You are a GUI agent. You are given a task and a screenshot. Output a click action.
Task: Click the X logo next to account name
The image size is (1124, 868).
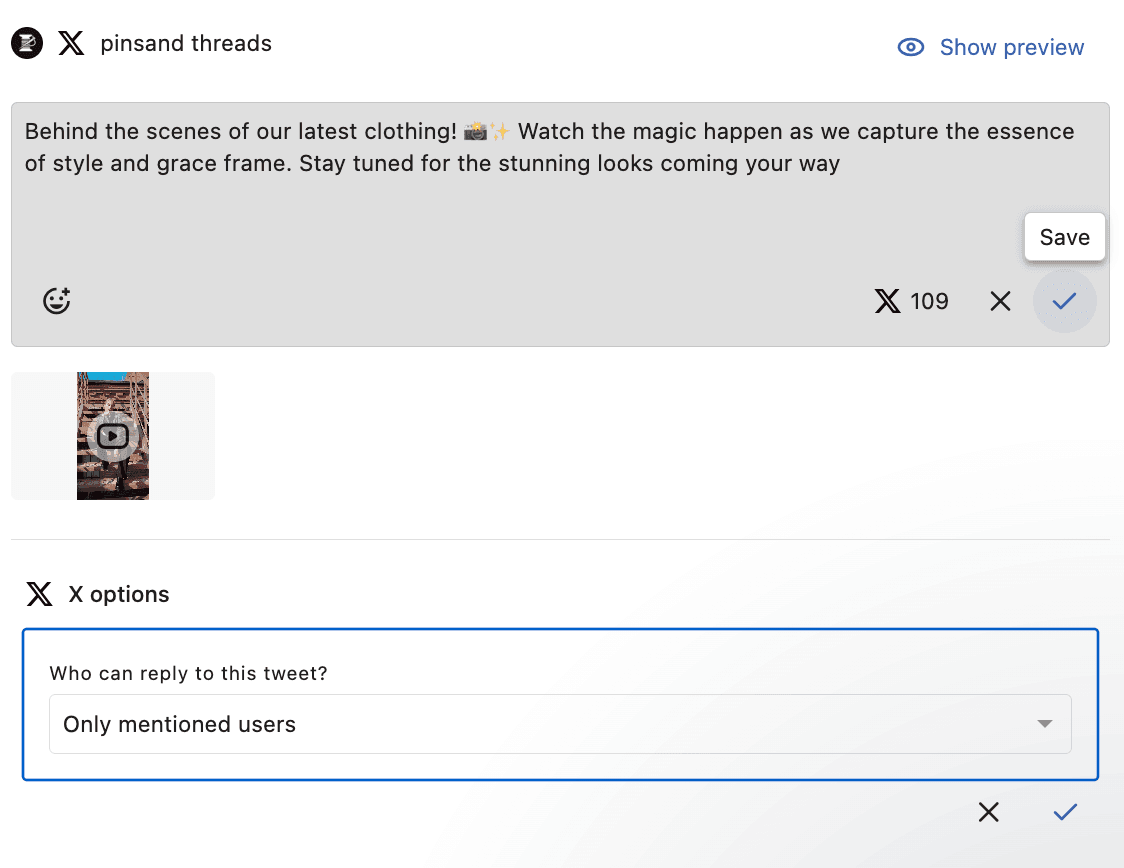pyautogui.click(x=71, y=44)
